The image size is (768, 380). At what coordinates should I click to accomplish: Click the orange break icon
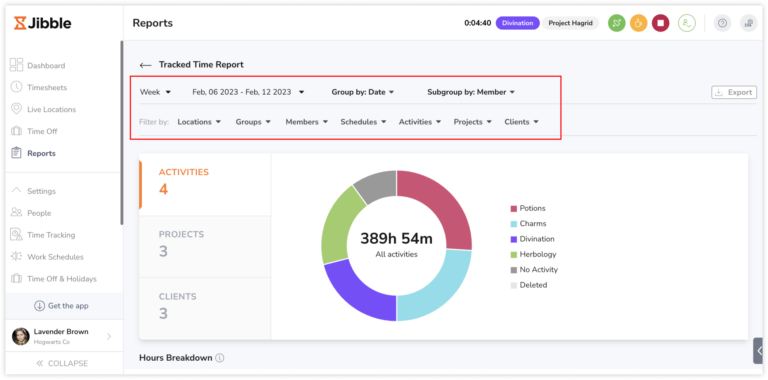pyautogui.click(x=638, y=23)
